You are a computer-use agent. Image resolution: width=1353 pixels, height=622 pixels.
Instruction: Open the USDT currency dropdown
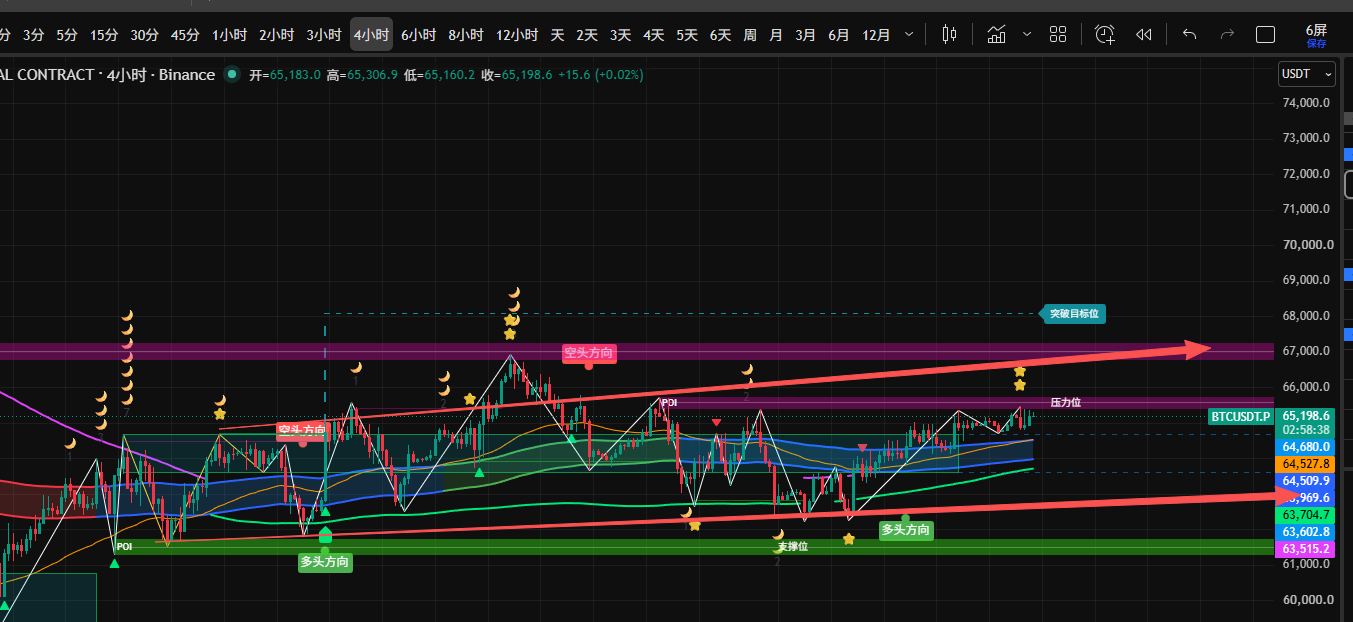point(1307,74)
